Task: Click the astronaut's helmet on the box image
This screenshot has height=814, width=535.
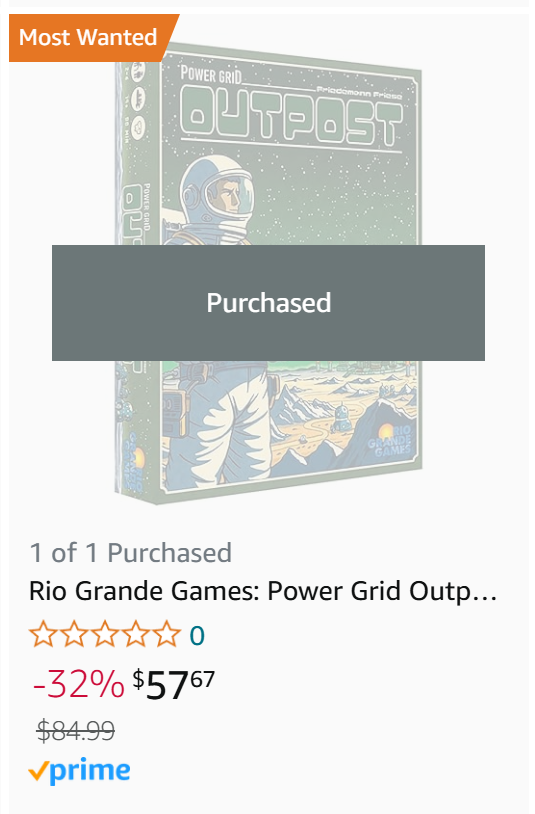Action: click(x=216, y=188)
